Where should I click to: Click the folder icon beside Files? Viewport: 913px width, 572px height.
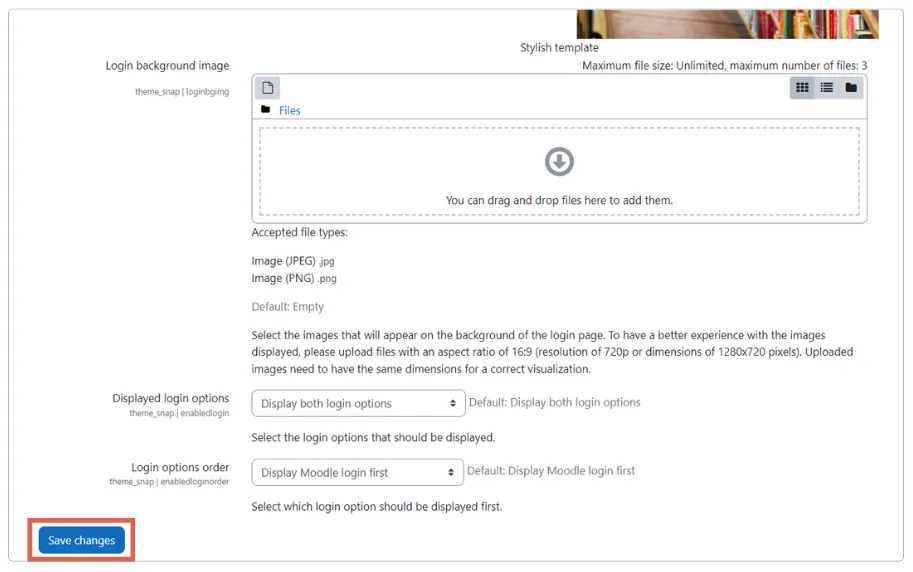tap(266, 110)
